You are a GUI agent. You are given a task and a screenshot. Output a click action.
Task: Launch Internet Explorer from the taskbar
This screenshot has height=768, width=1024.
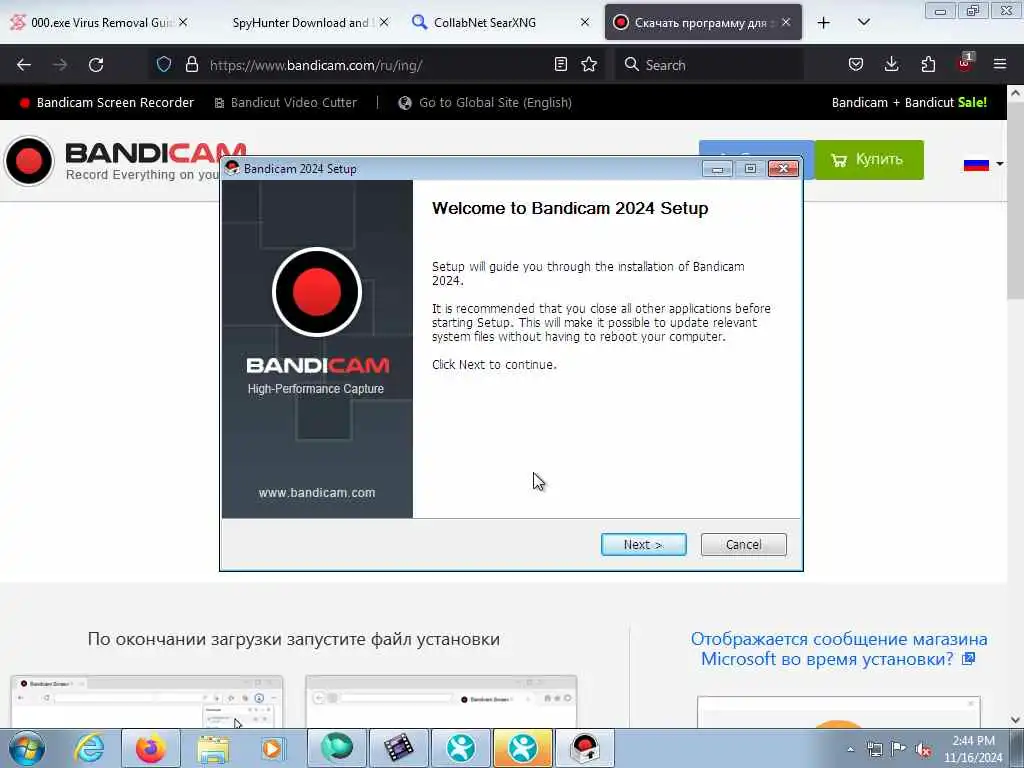(x=89, y=748)
